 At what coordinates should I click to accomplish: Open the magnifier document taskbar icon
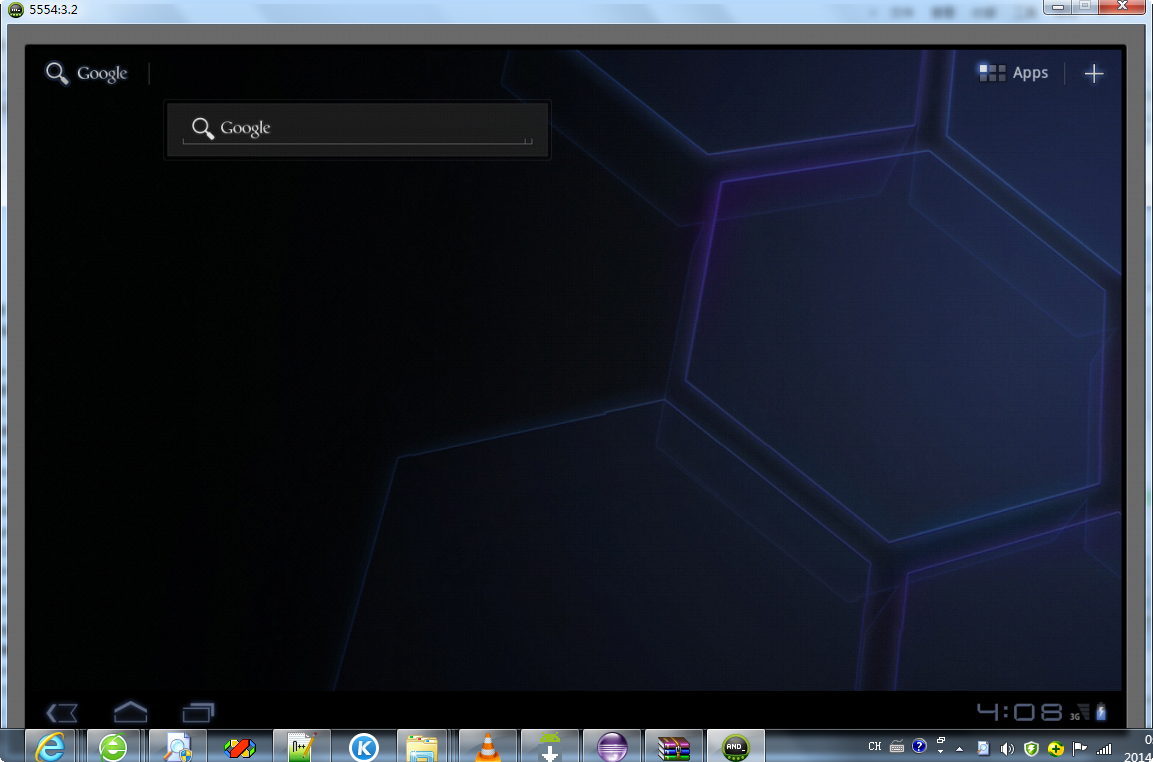(177, 747)
